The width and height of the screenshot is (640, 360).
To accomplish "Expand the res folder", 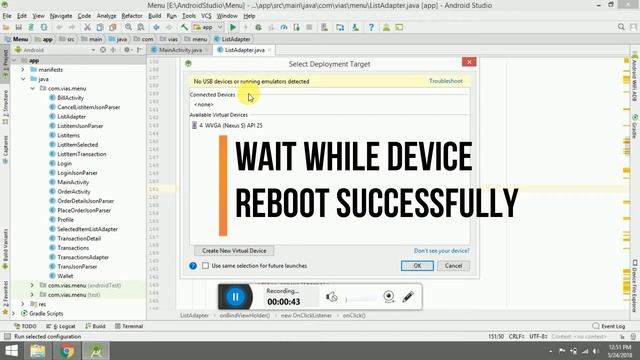I will pyautogui.click(x=23, y=304).
